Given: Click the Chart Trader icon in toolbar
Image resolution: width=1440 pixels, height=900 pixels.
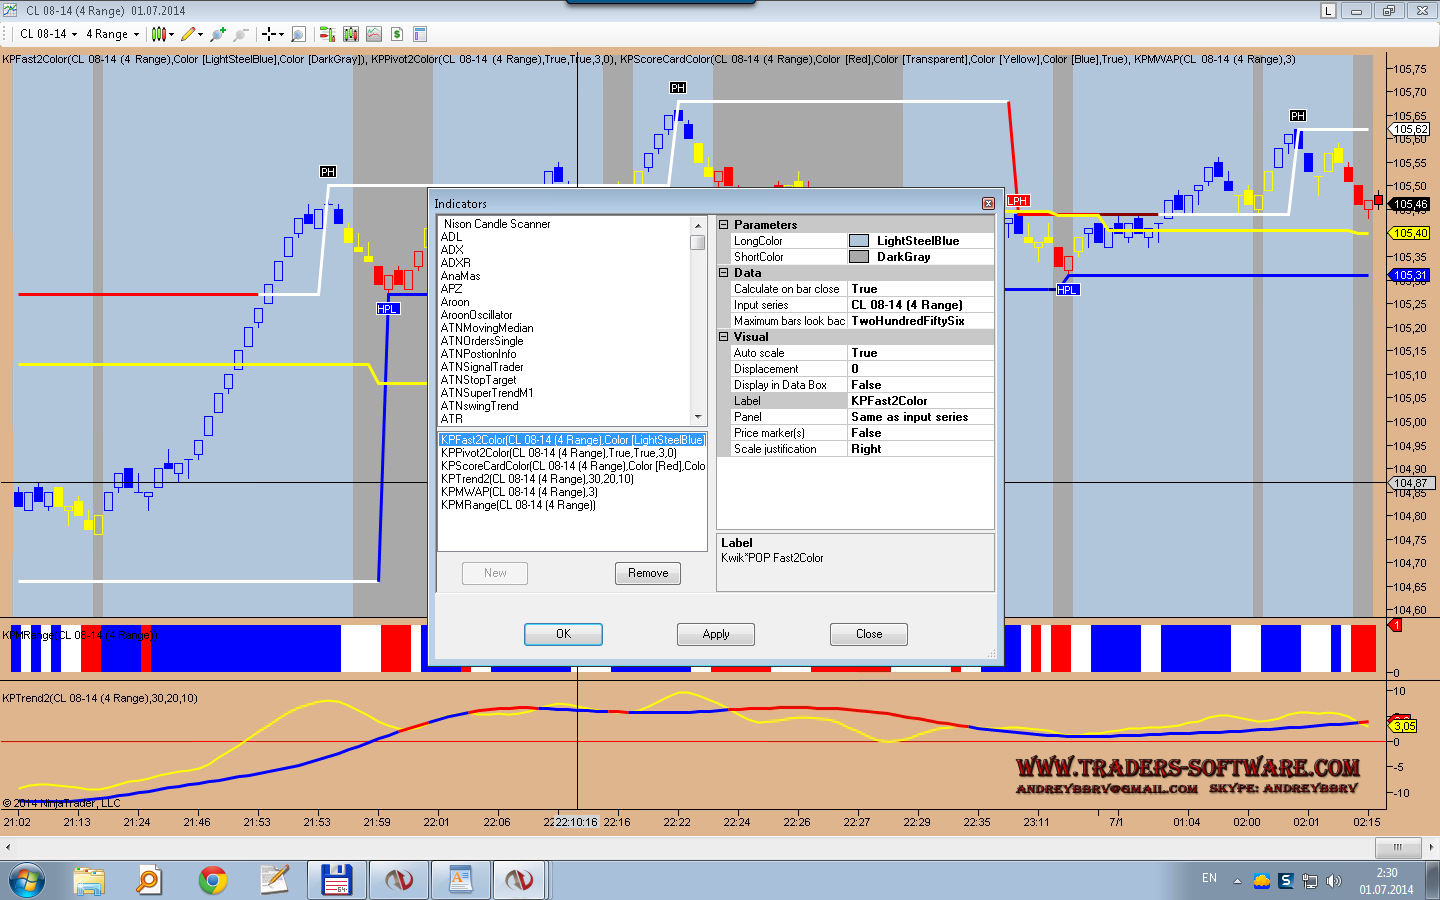Looking at the screenshot, I should click(327, 34).
